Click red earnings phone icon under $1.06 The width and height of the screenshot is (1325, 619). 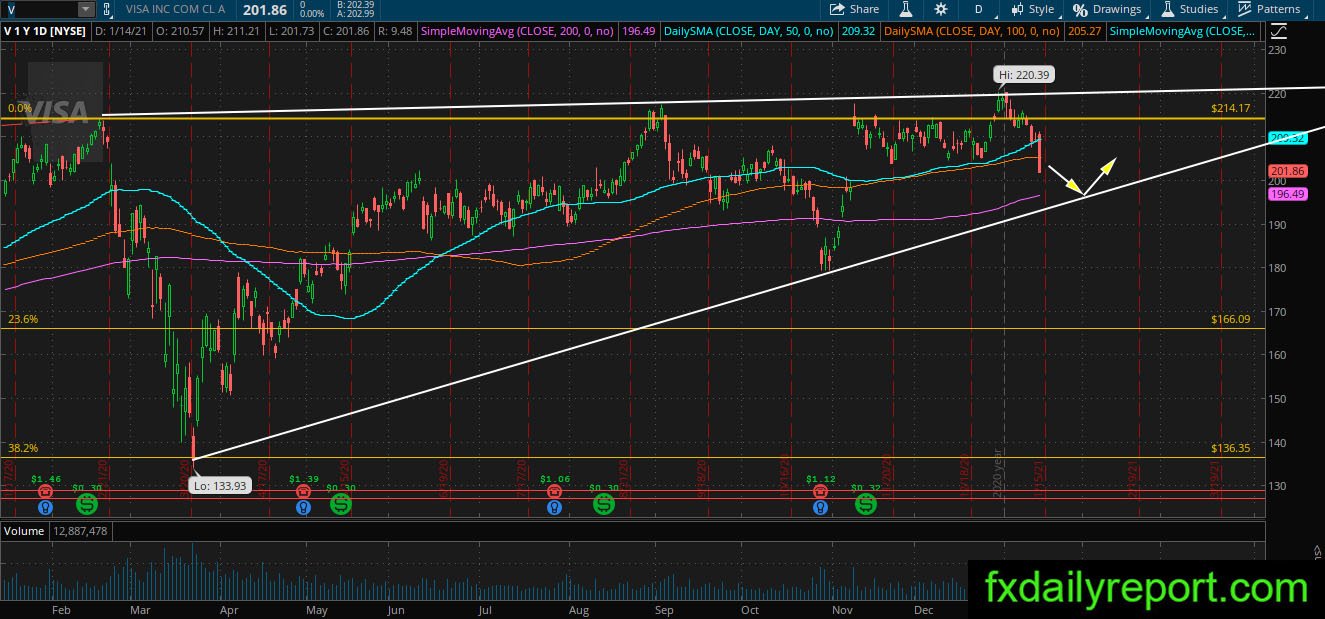(554, 492)
